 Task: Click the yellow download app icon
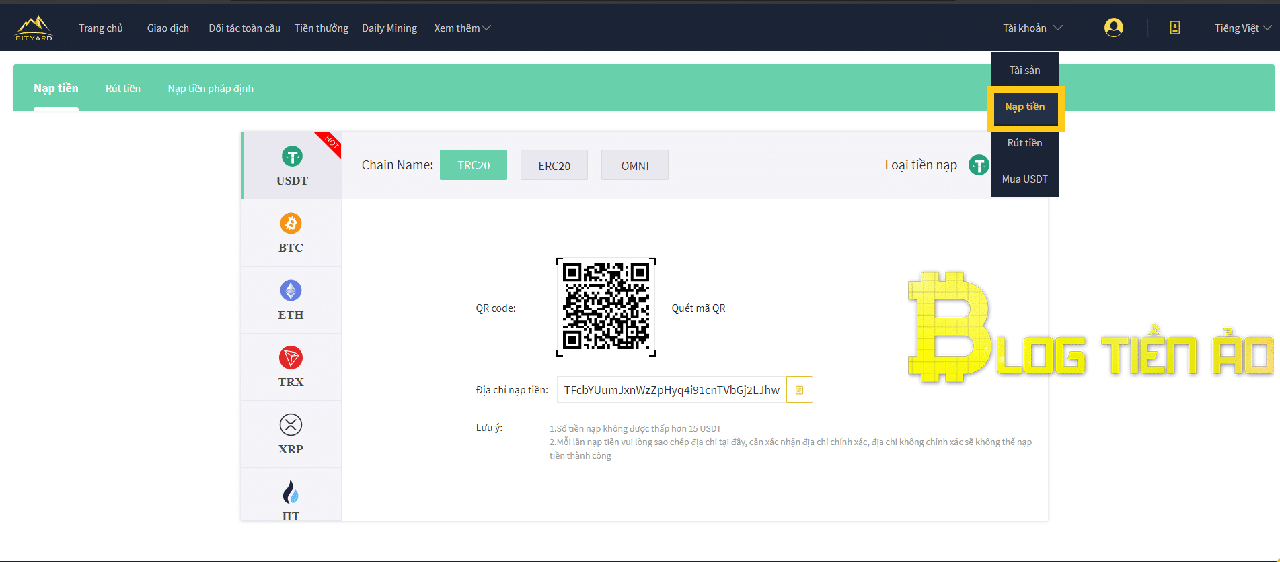point(1175,28)
